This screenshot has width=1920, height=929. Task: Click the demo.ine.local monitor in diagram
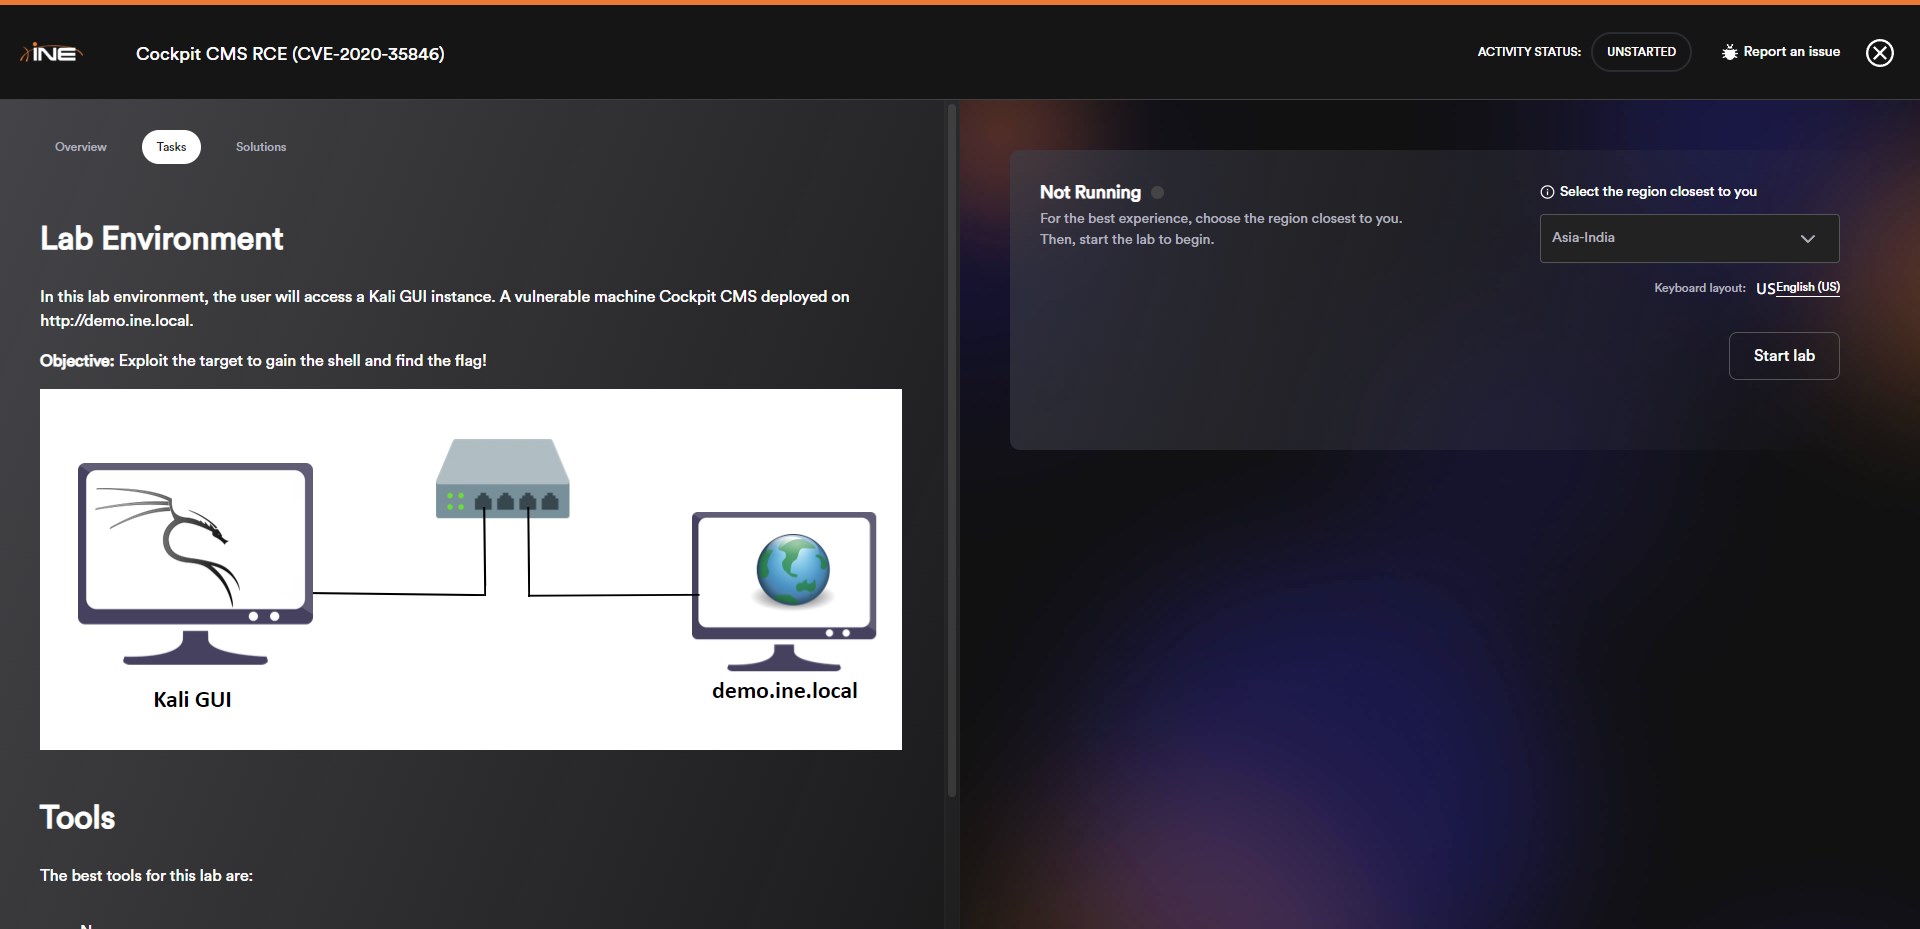pos(784,591)
